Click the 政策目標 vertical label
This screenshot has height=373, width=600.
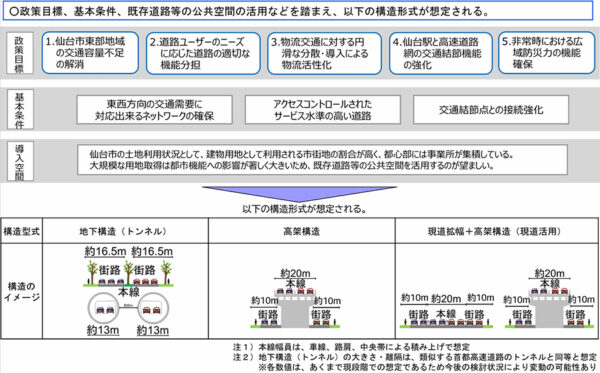click(x=20, y=53)
